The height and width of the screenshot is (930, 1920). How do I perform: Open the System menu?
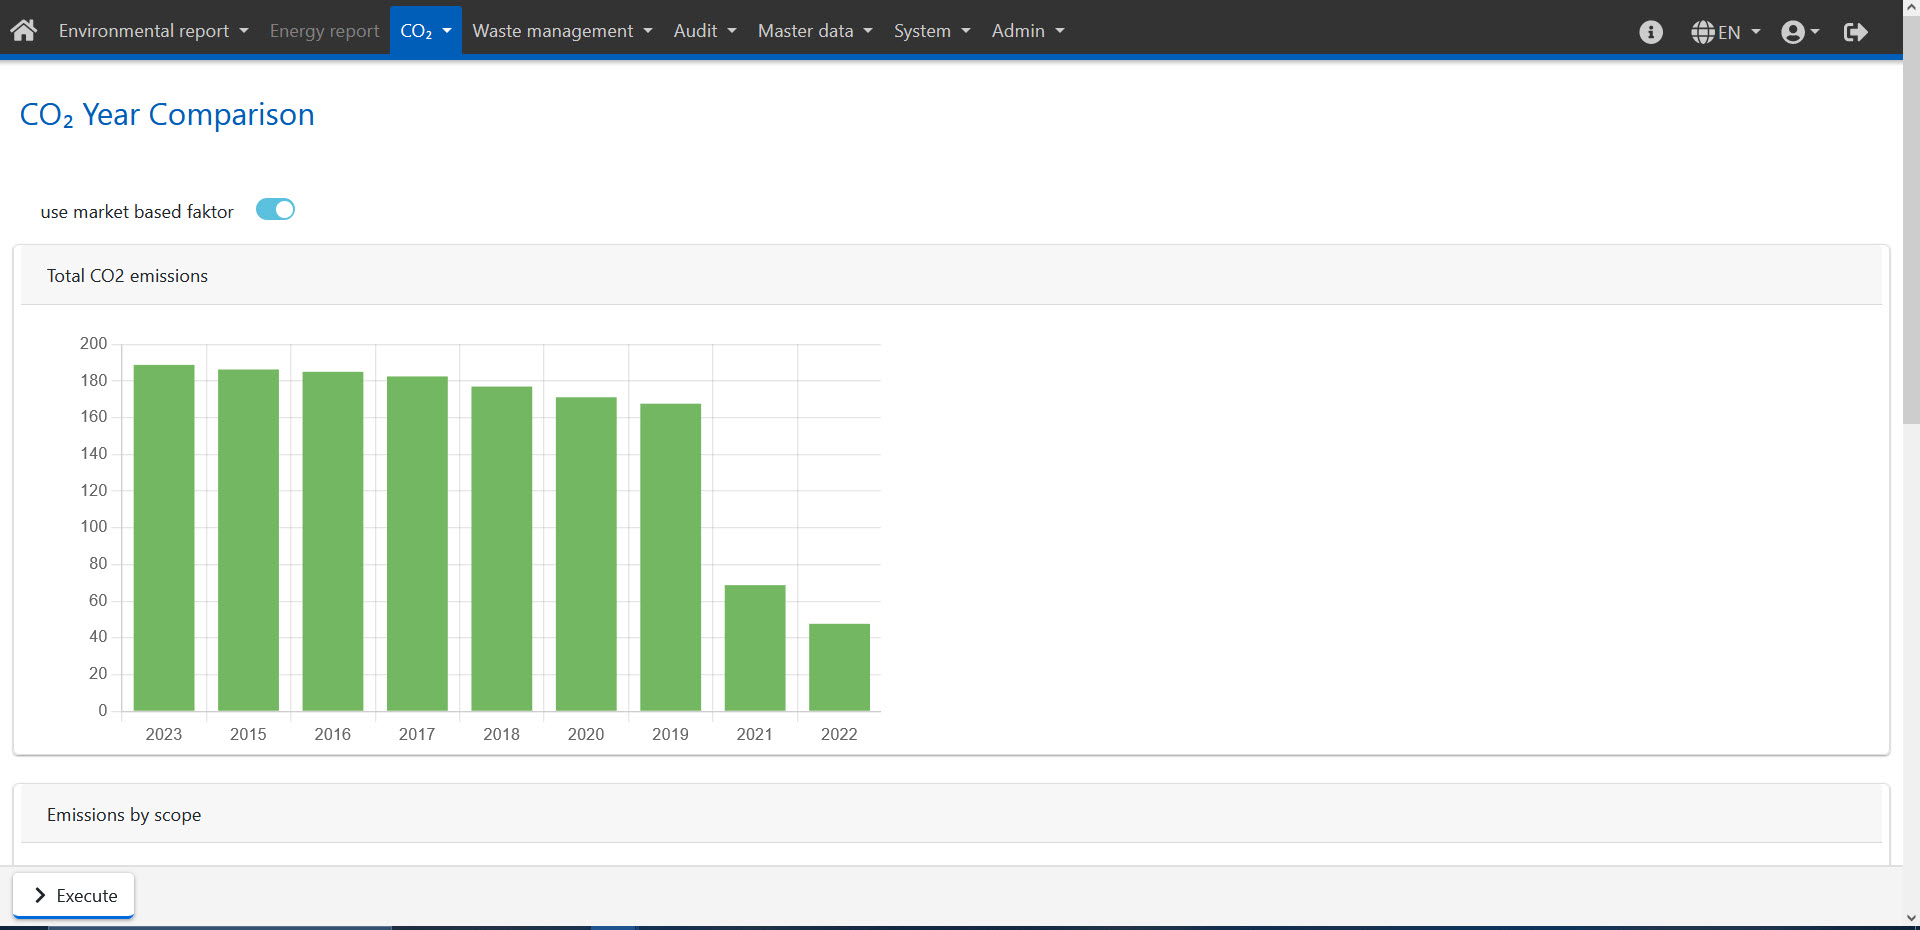(931, 31)
